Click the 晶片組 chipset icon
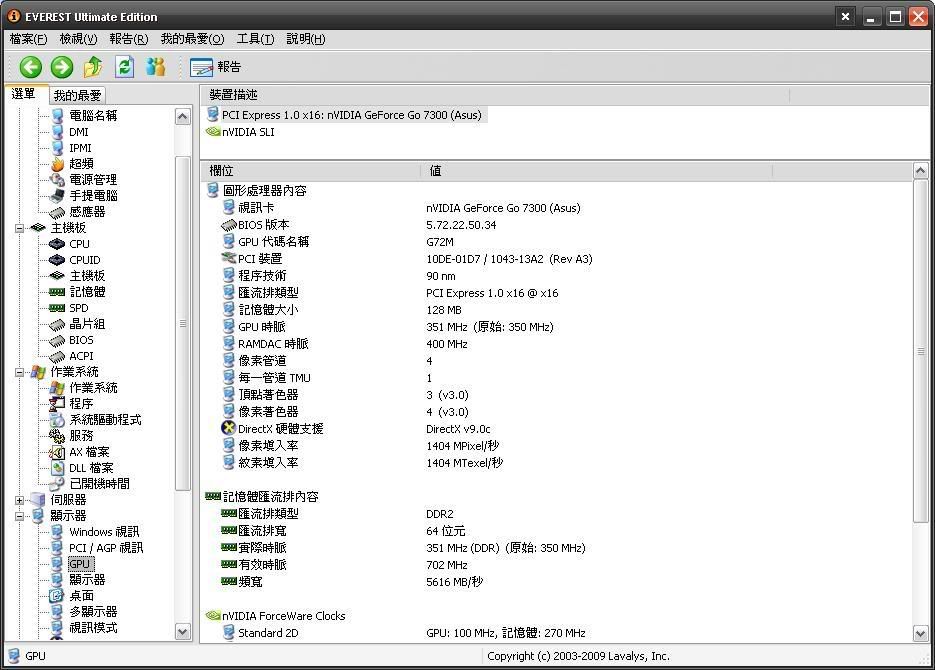 [57, 324]
